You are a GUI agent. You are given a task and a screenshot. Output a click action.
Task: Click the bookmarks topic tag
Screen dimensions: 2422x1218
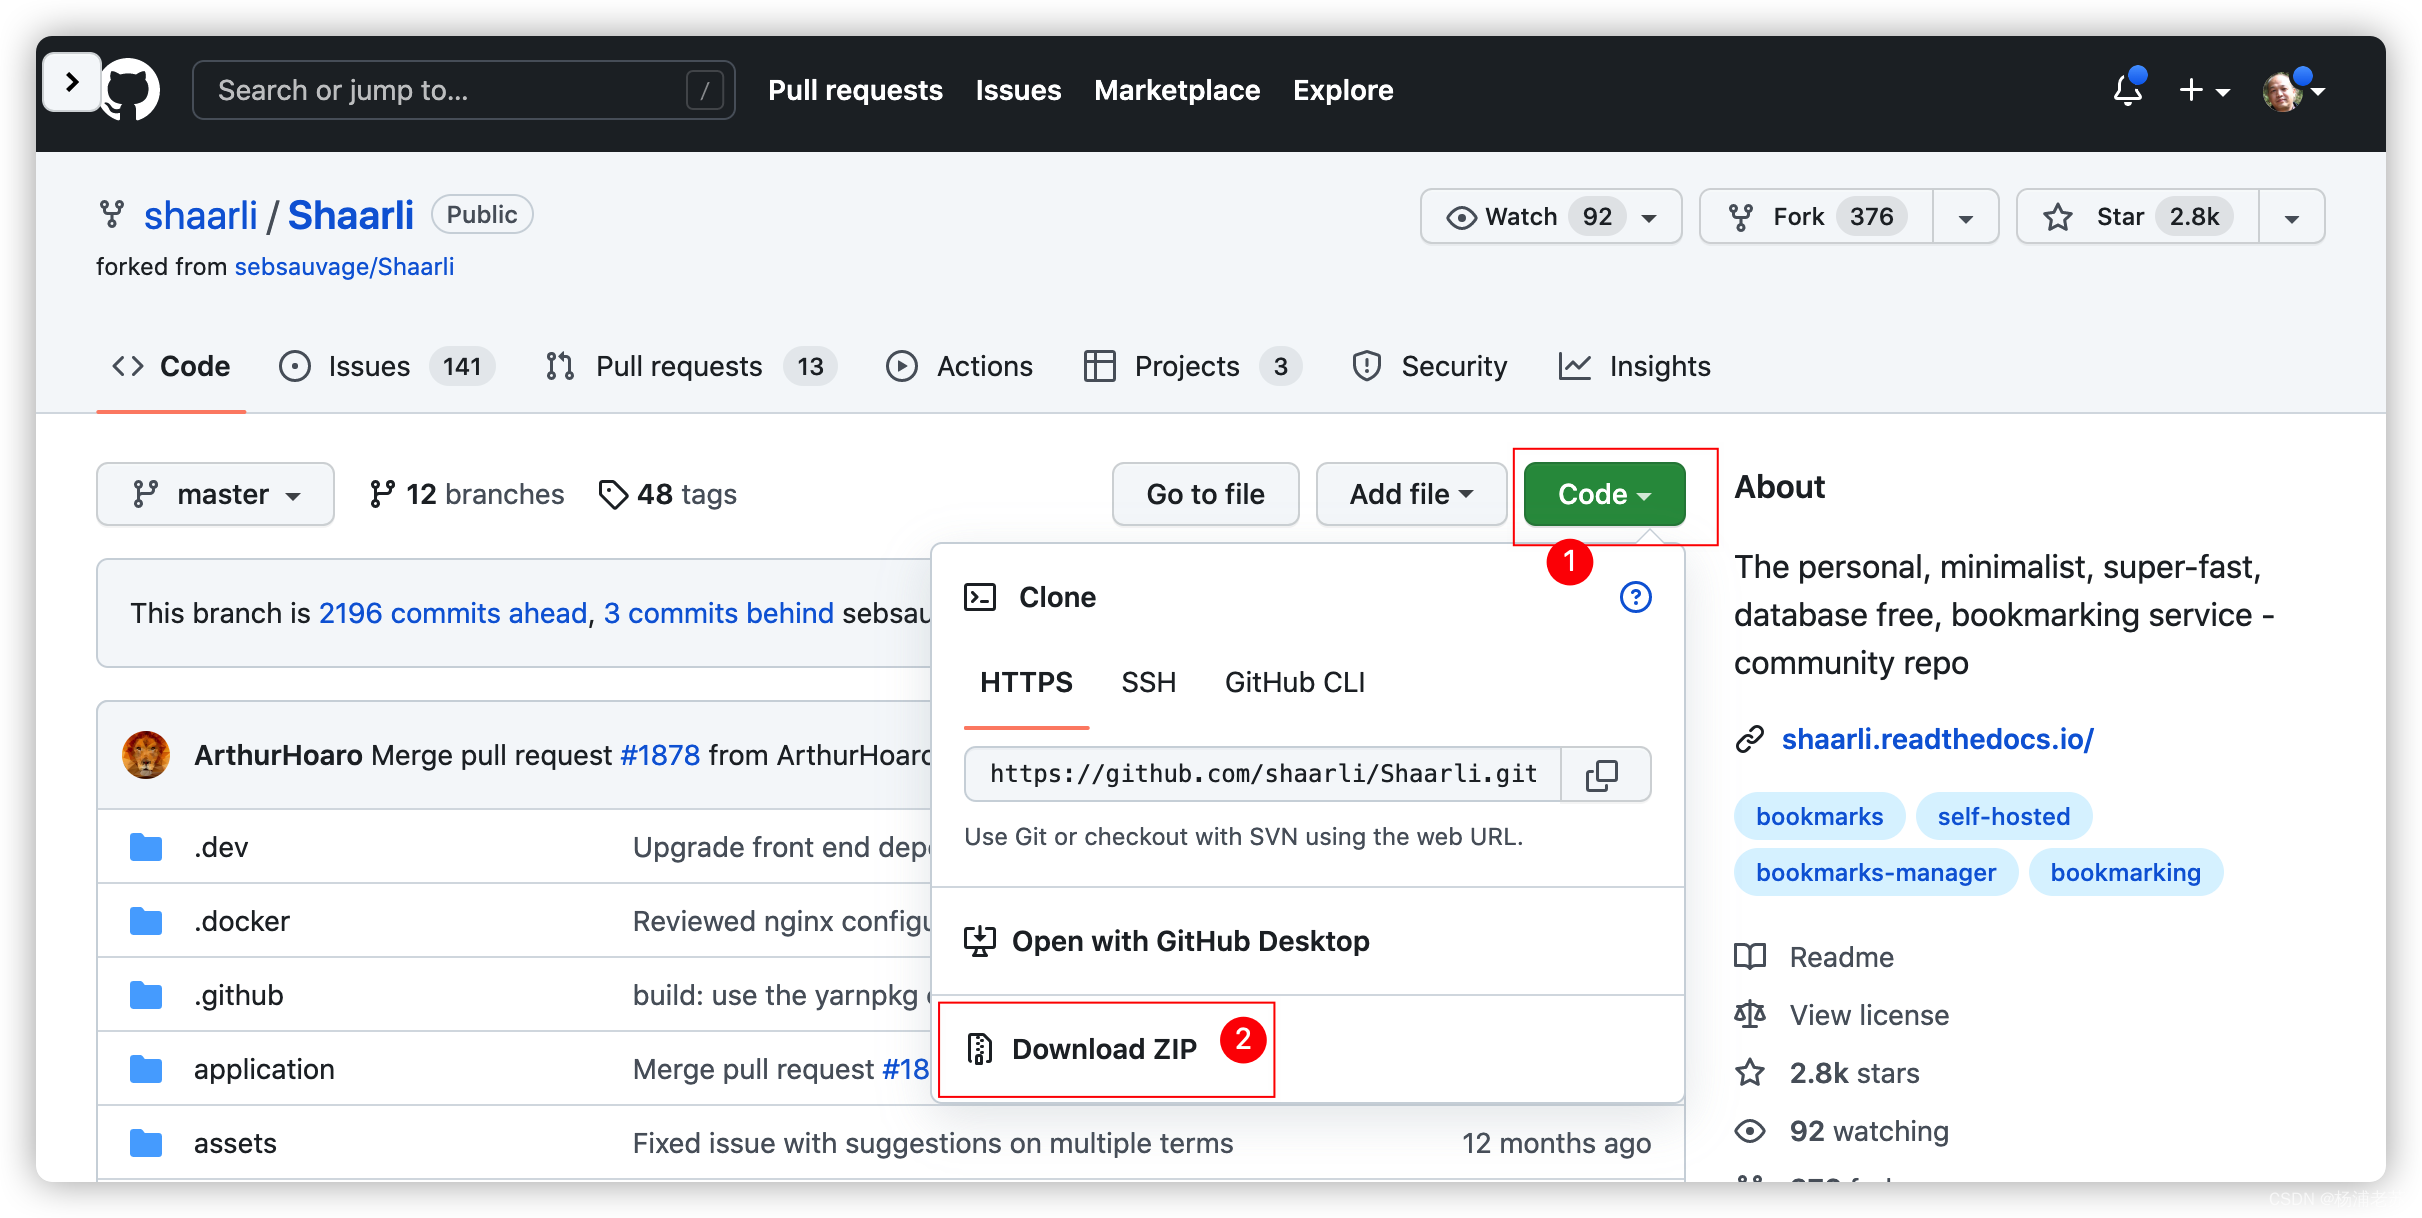coord(1819,816)
